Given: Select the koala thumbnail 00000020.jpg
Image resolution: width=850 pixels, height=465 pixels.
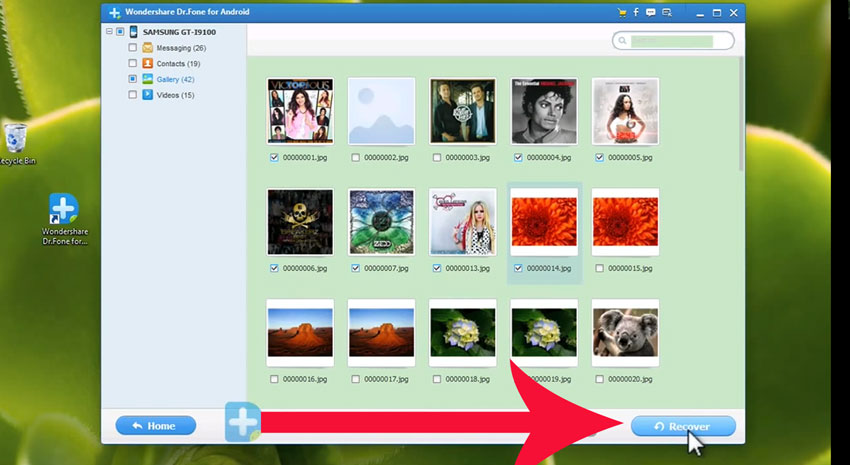Looking at the screenshot, I should coord(626,333).
